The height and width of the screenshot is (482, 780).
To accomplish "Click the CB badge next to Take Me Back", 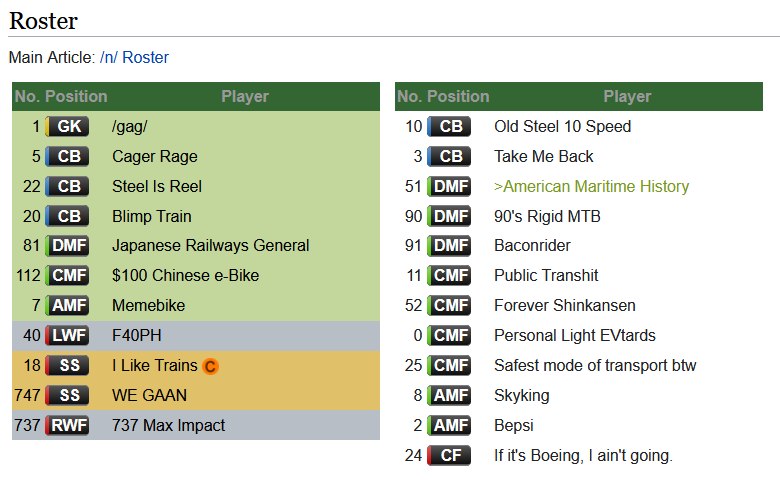I will (x=449, y=156).
